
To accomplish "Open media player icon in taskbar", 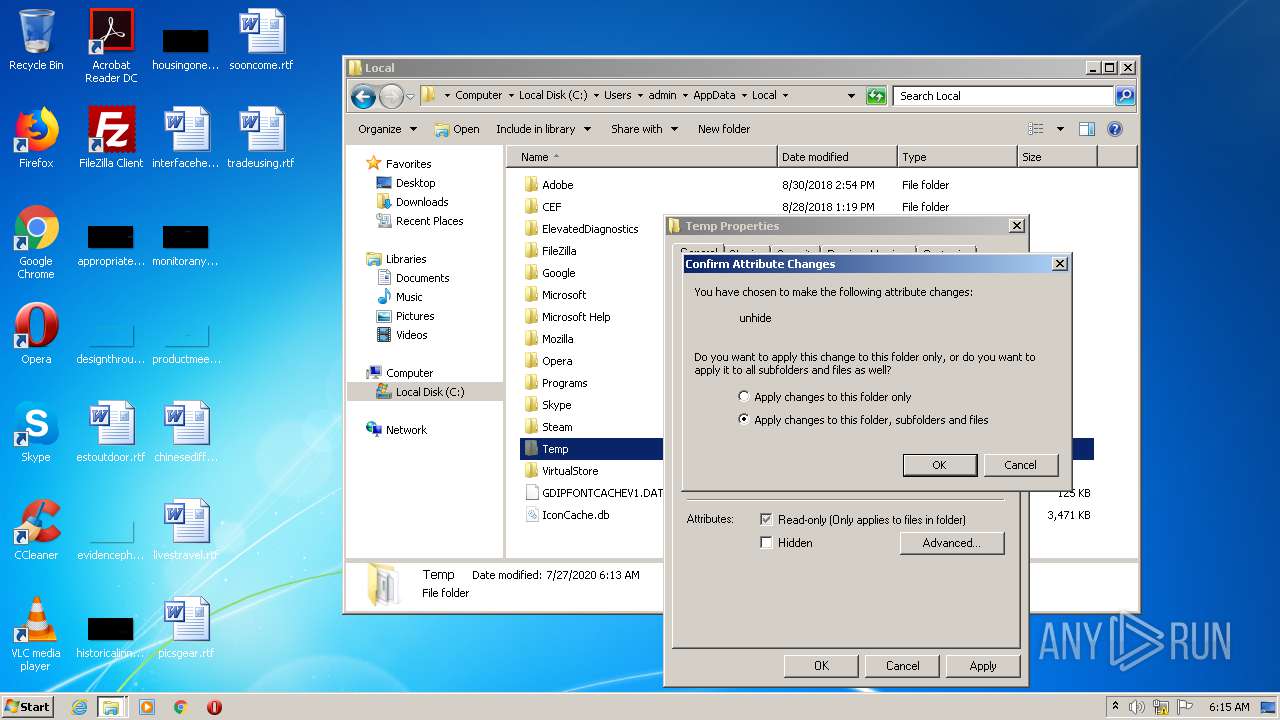I will 147,707.
